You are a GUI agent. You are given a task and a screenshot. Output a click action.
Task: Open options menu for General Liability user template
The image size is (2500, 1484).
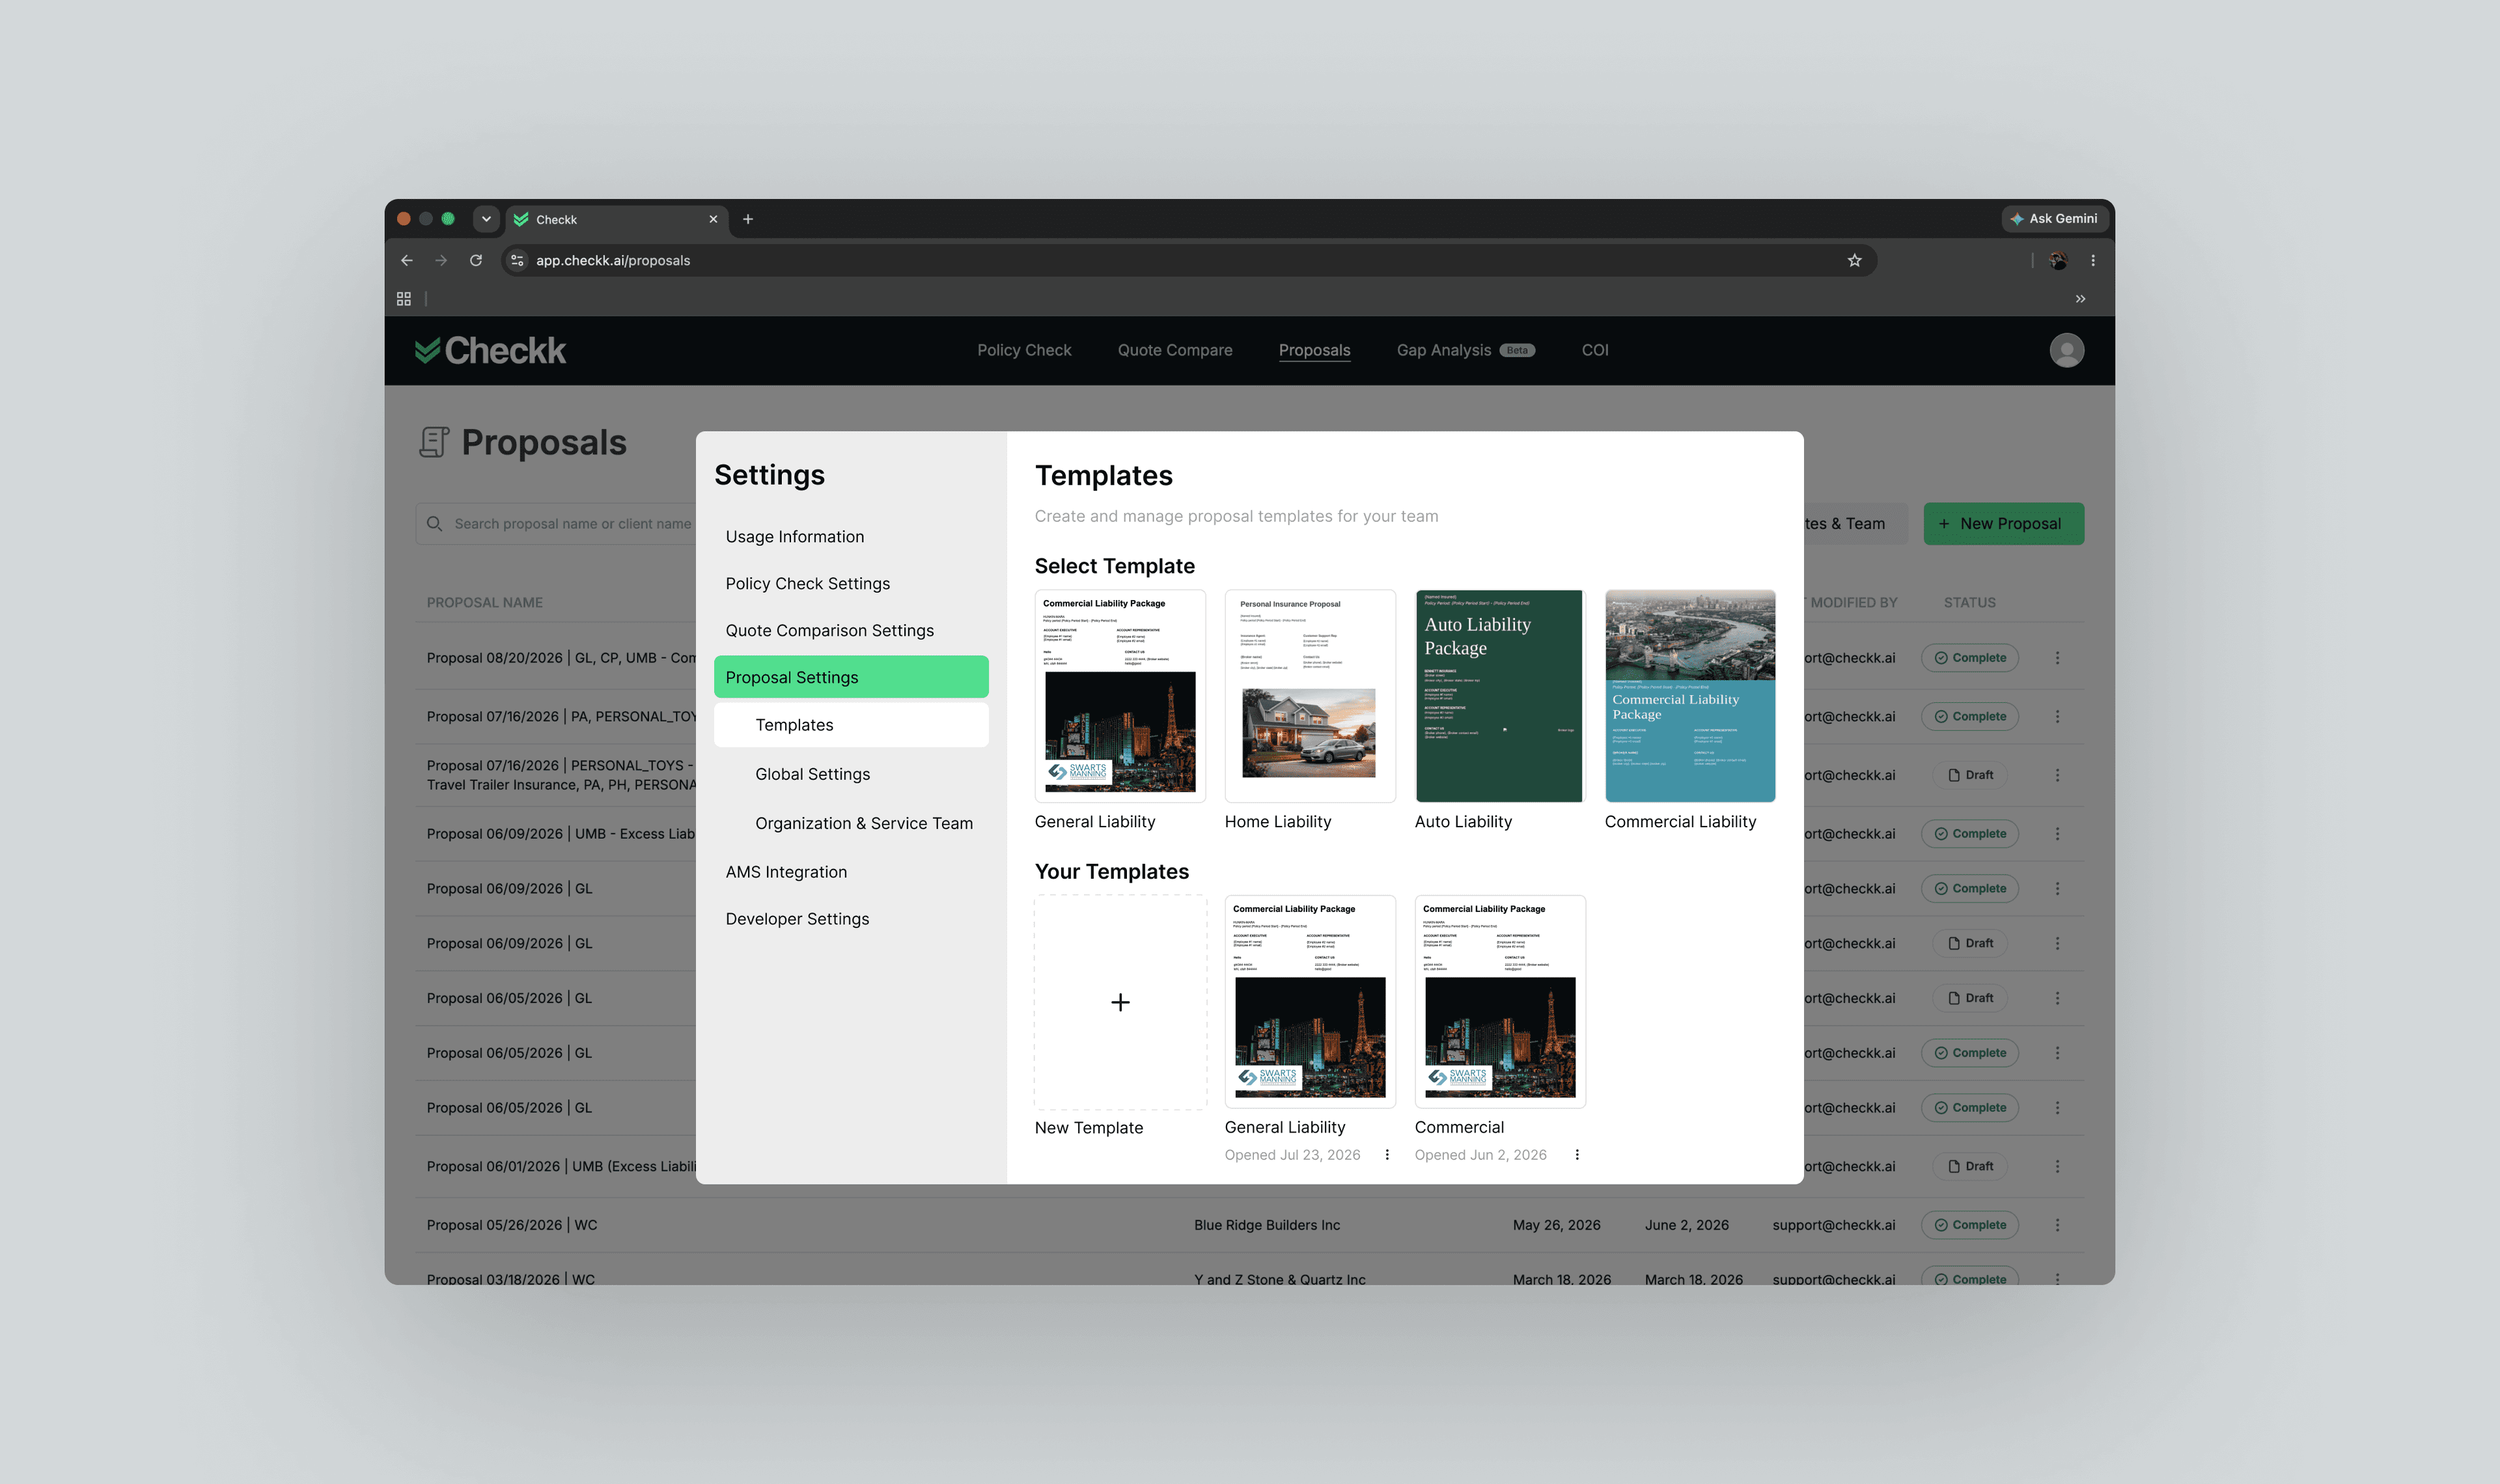point(1387,1155)
